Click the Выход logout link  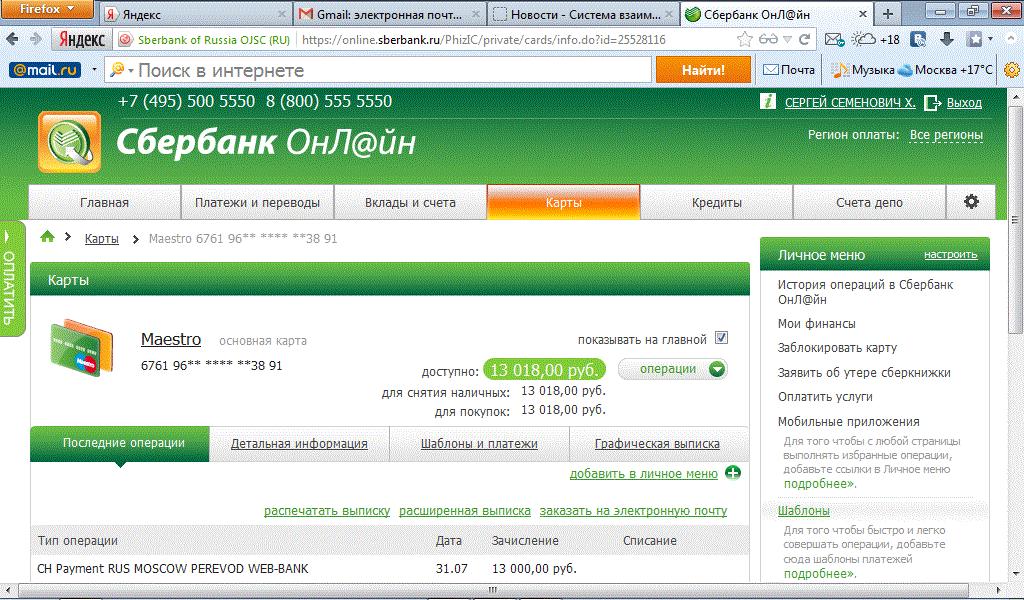964,103
